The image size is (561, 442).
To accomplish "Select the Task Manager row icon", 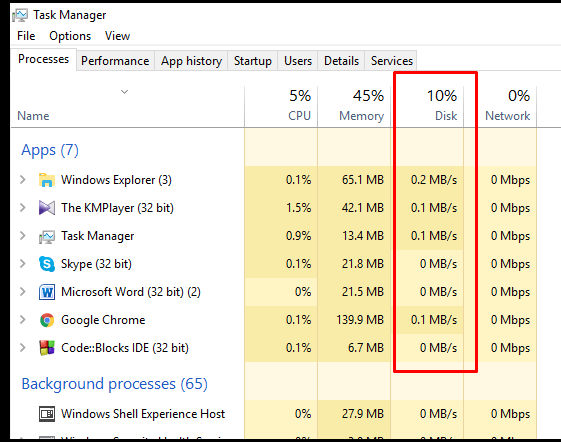I will [x=47, y=236].
